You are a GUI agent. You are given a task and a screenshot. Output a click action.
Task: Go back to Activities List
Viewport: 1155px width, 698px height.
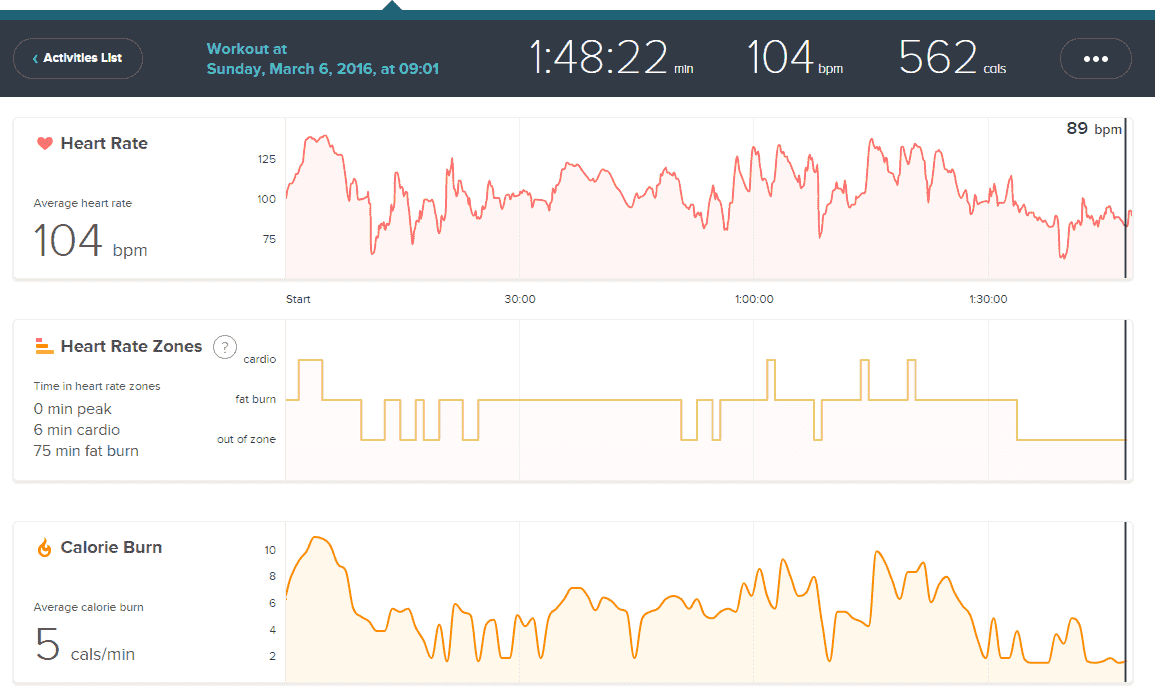pyautogui.click(x=78, y=58)
